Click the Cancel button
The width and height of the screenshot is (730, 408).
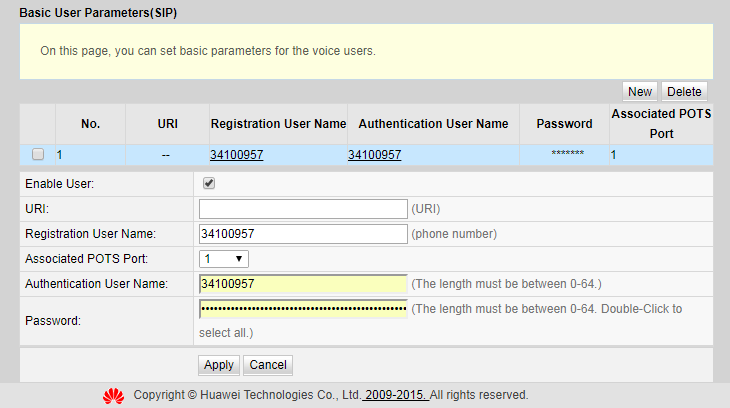tap(268, 365)
